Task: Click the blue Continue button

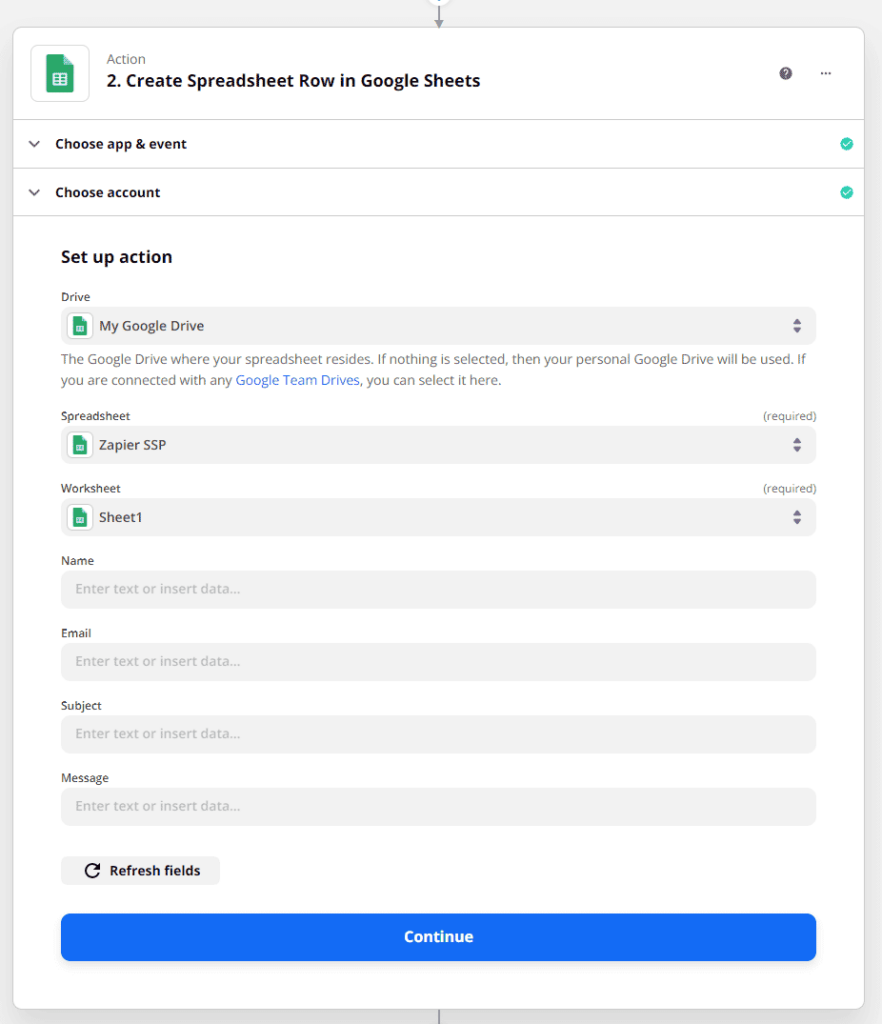Action: (x=438, y=937)
